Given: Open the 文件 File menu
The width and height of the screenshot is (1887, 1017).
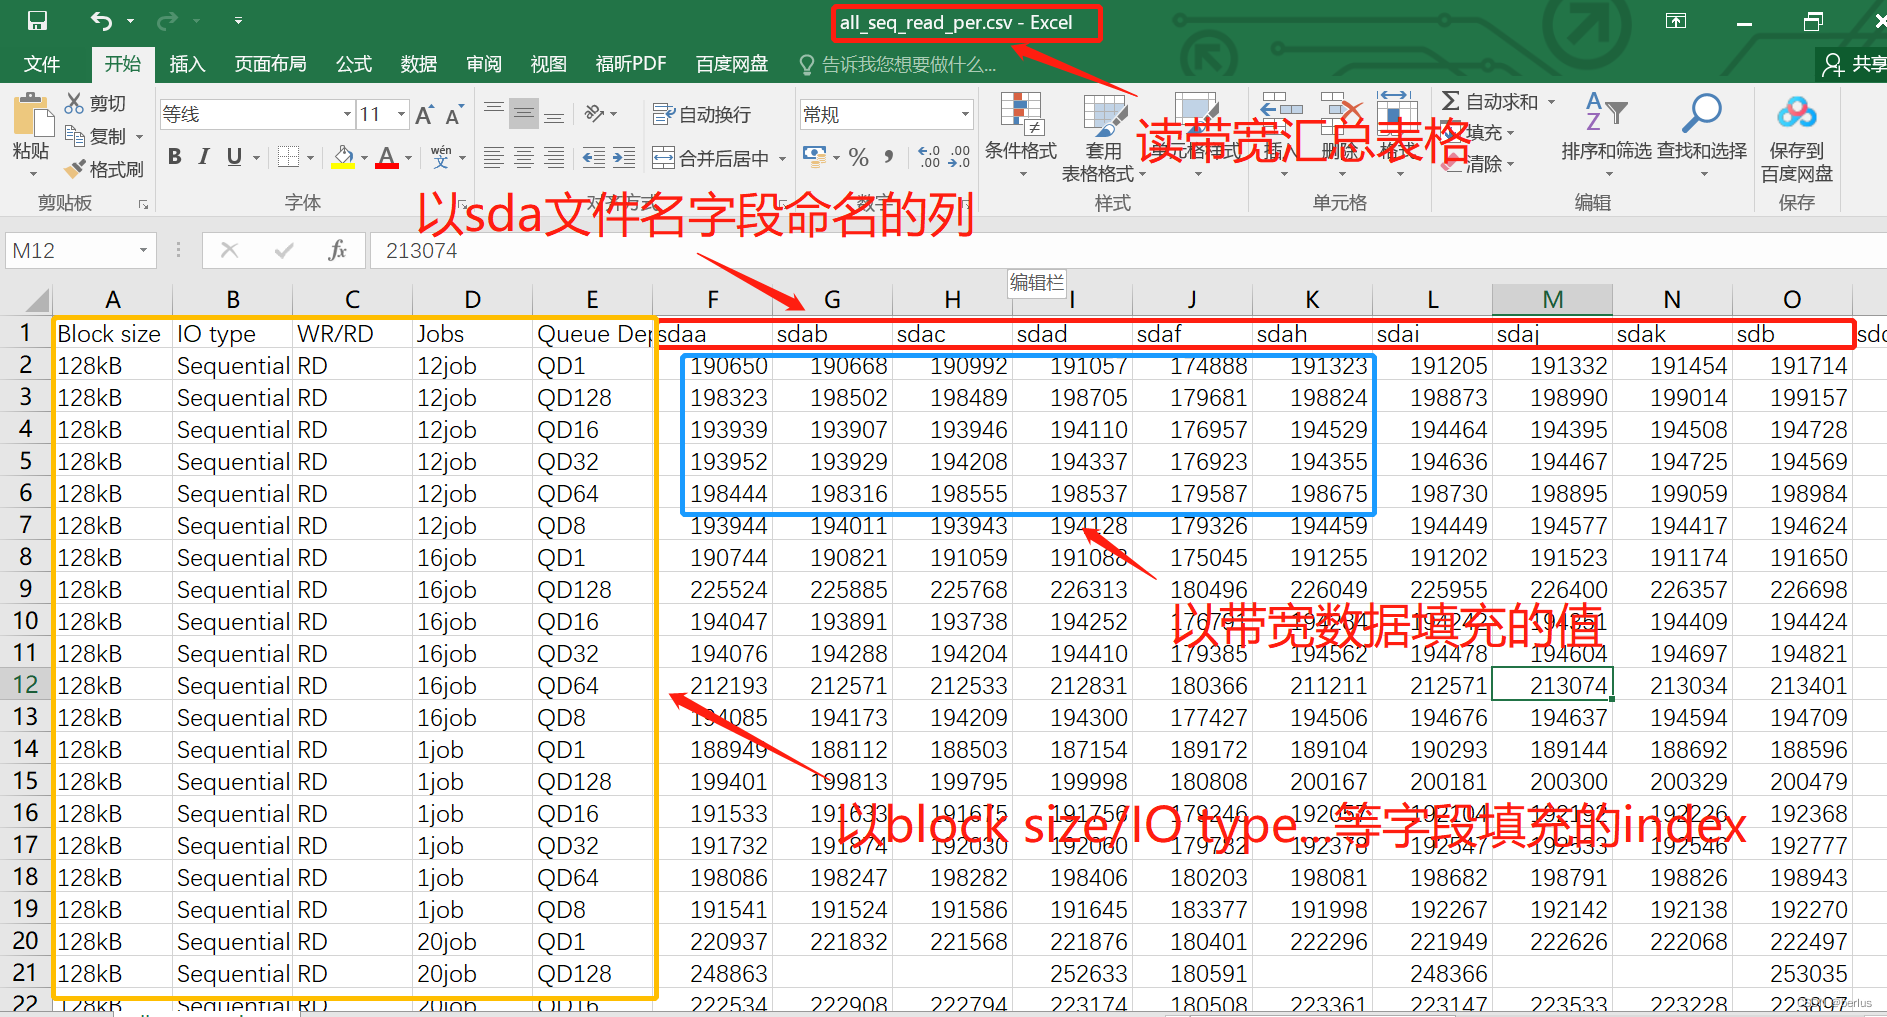Looking at the screenshot, I should coord(41,64).
